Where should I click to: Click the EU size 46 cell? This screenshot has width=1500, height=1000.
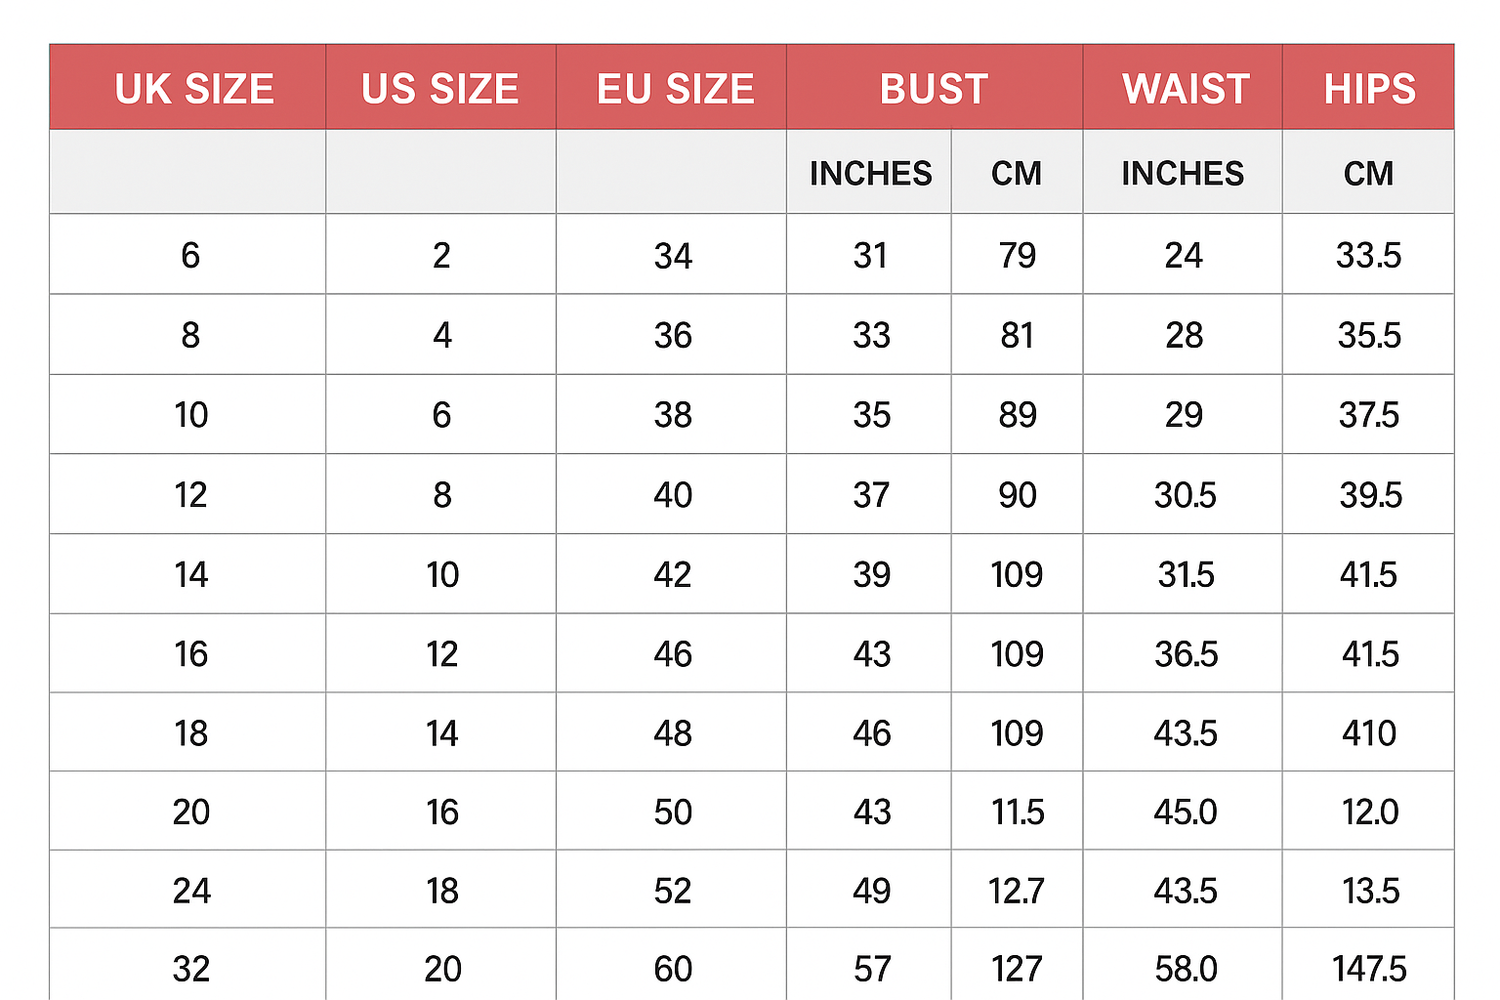673,654
